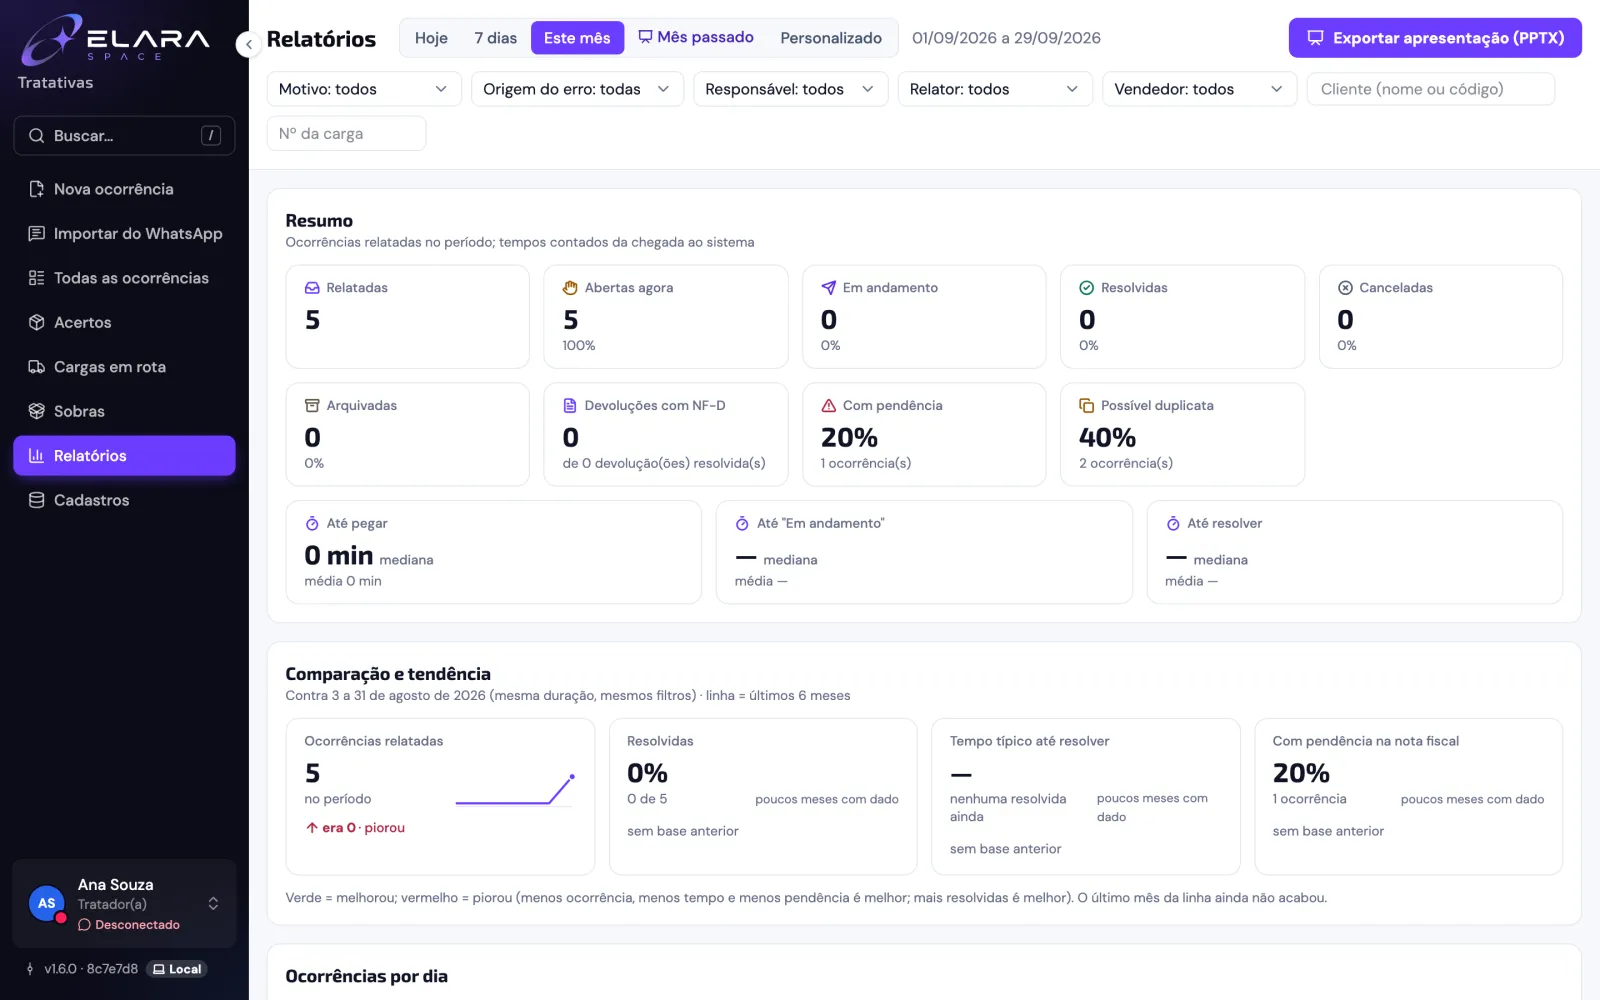The height and width of the screenshot is (1000, 1600).
Task: Expand the Vendedor: todos dropdown
Action: 1199,89
